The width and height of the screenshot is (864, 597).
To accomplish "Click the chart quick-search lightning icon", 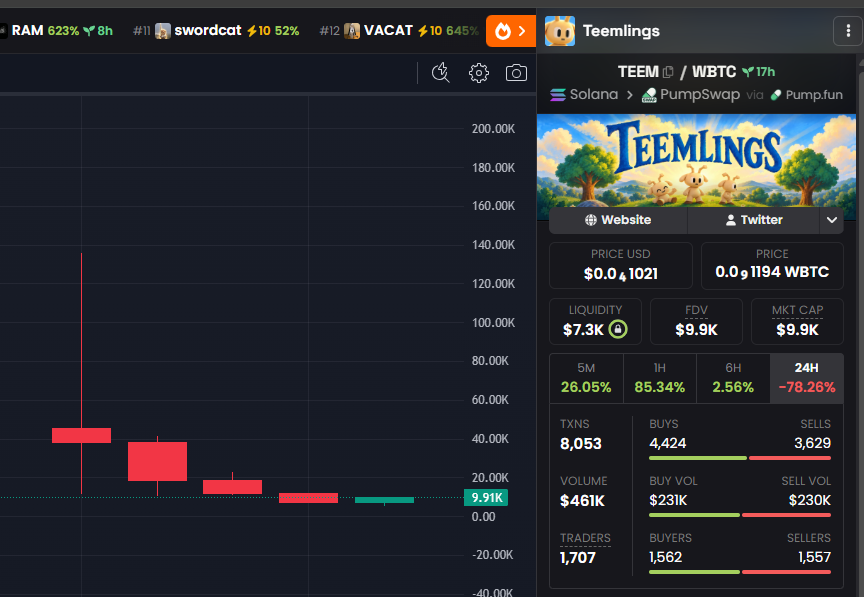I will point(441,73).
